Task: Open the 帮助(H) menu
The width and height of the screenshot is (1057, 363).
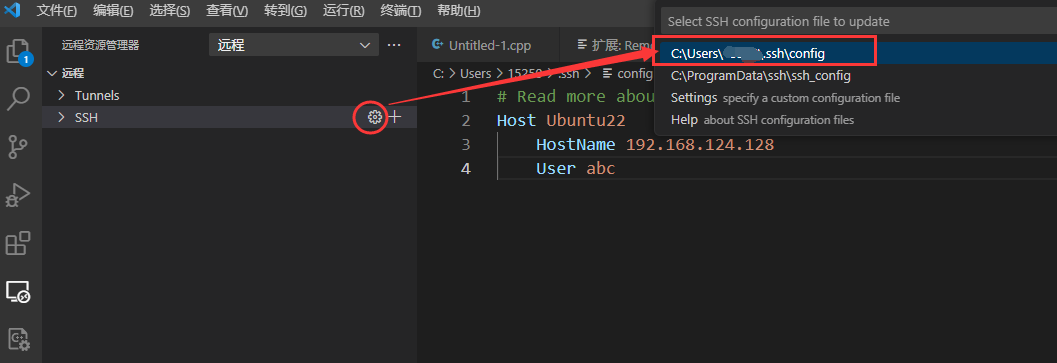Action: pos(459,11)
